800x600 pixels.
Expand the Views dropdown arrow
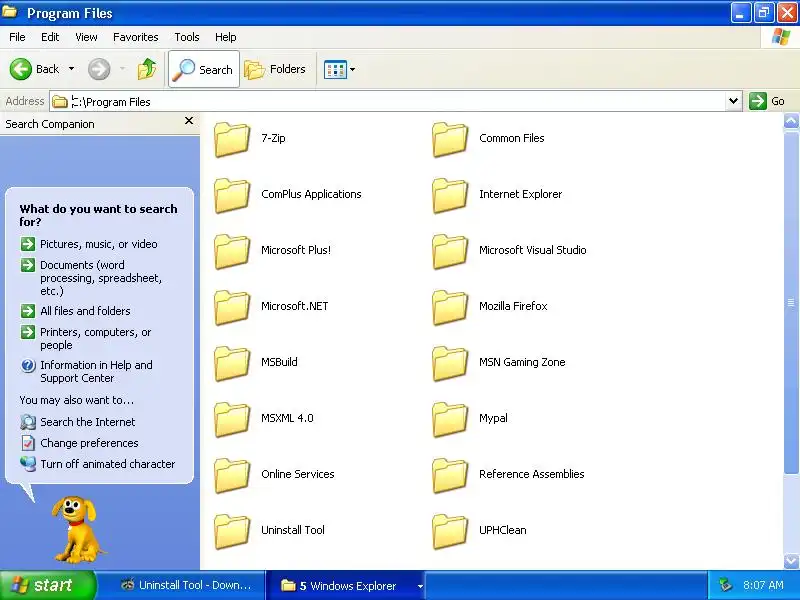point(352,69)
